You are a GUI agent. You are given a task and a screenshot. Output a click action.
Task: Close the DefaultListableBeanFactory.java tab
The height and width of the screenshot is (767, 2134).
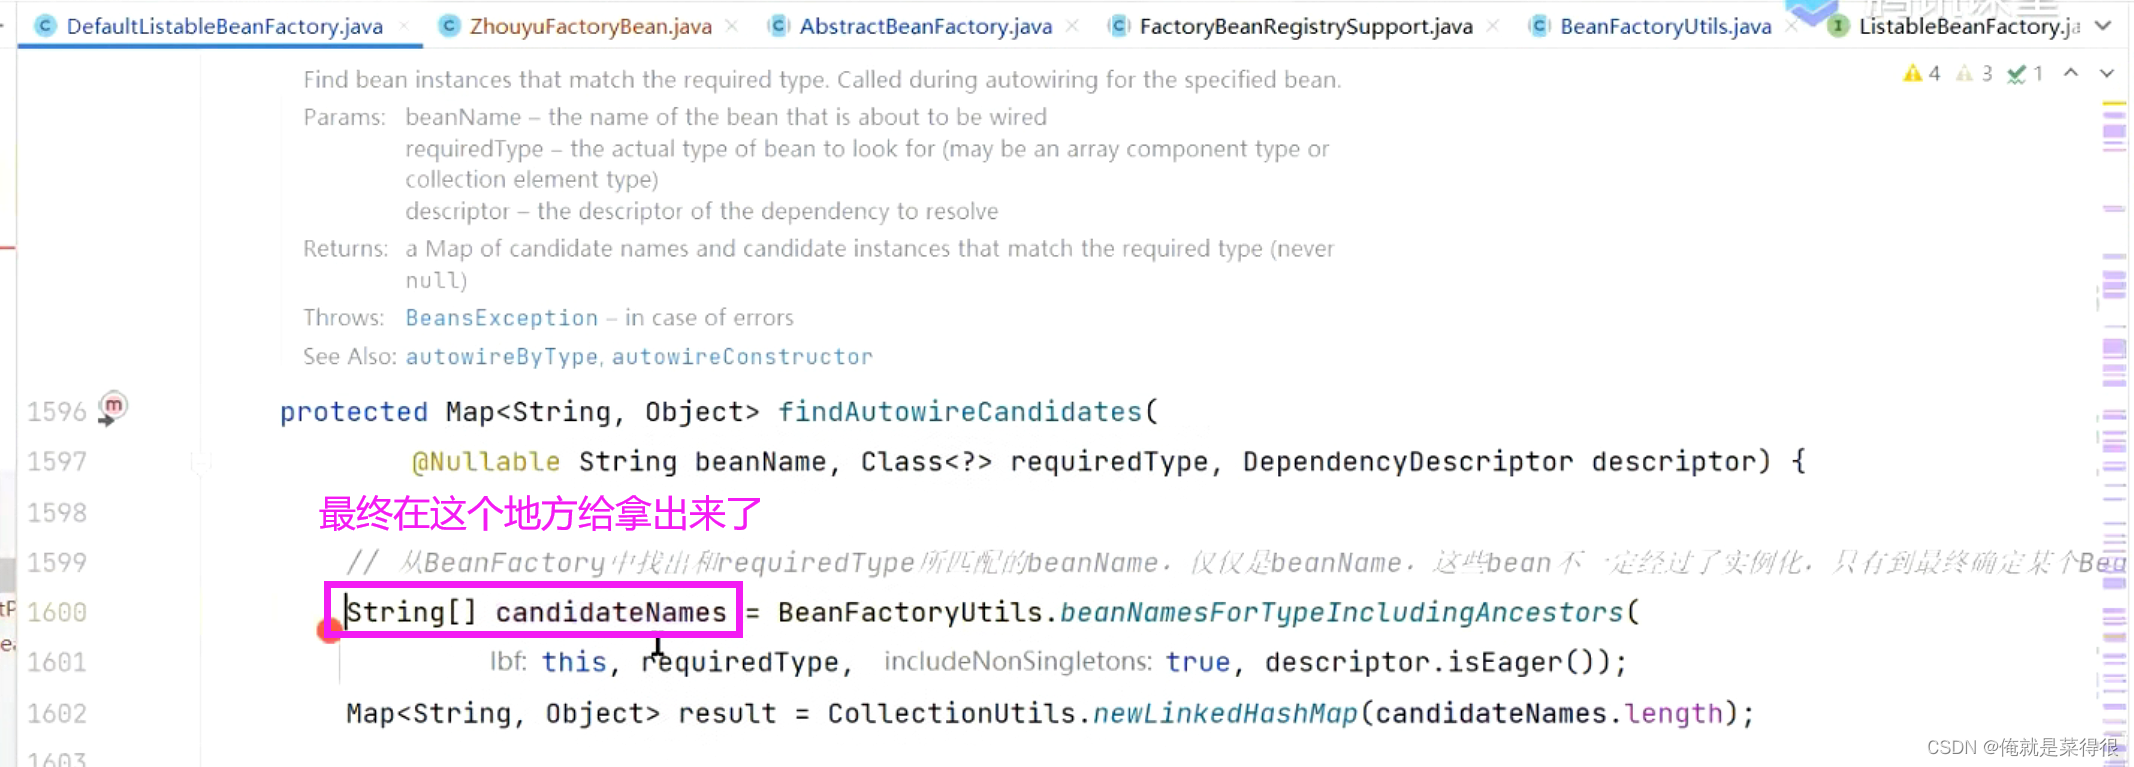pos(405,26)
